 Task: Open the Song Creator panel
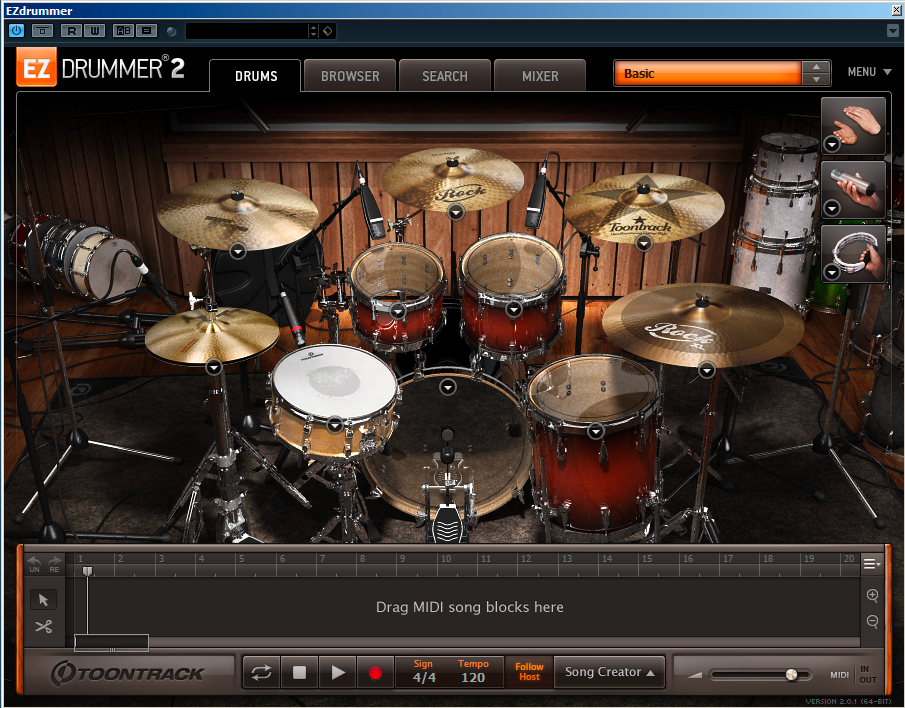609,672
